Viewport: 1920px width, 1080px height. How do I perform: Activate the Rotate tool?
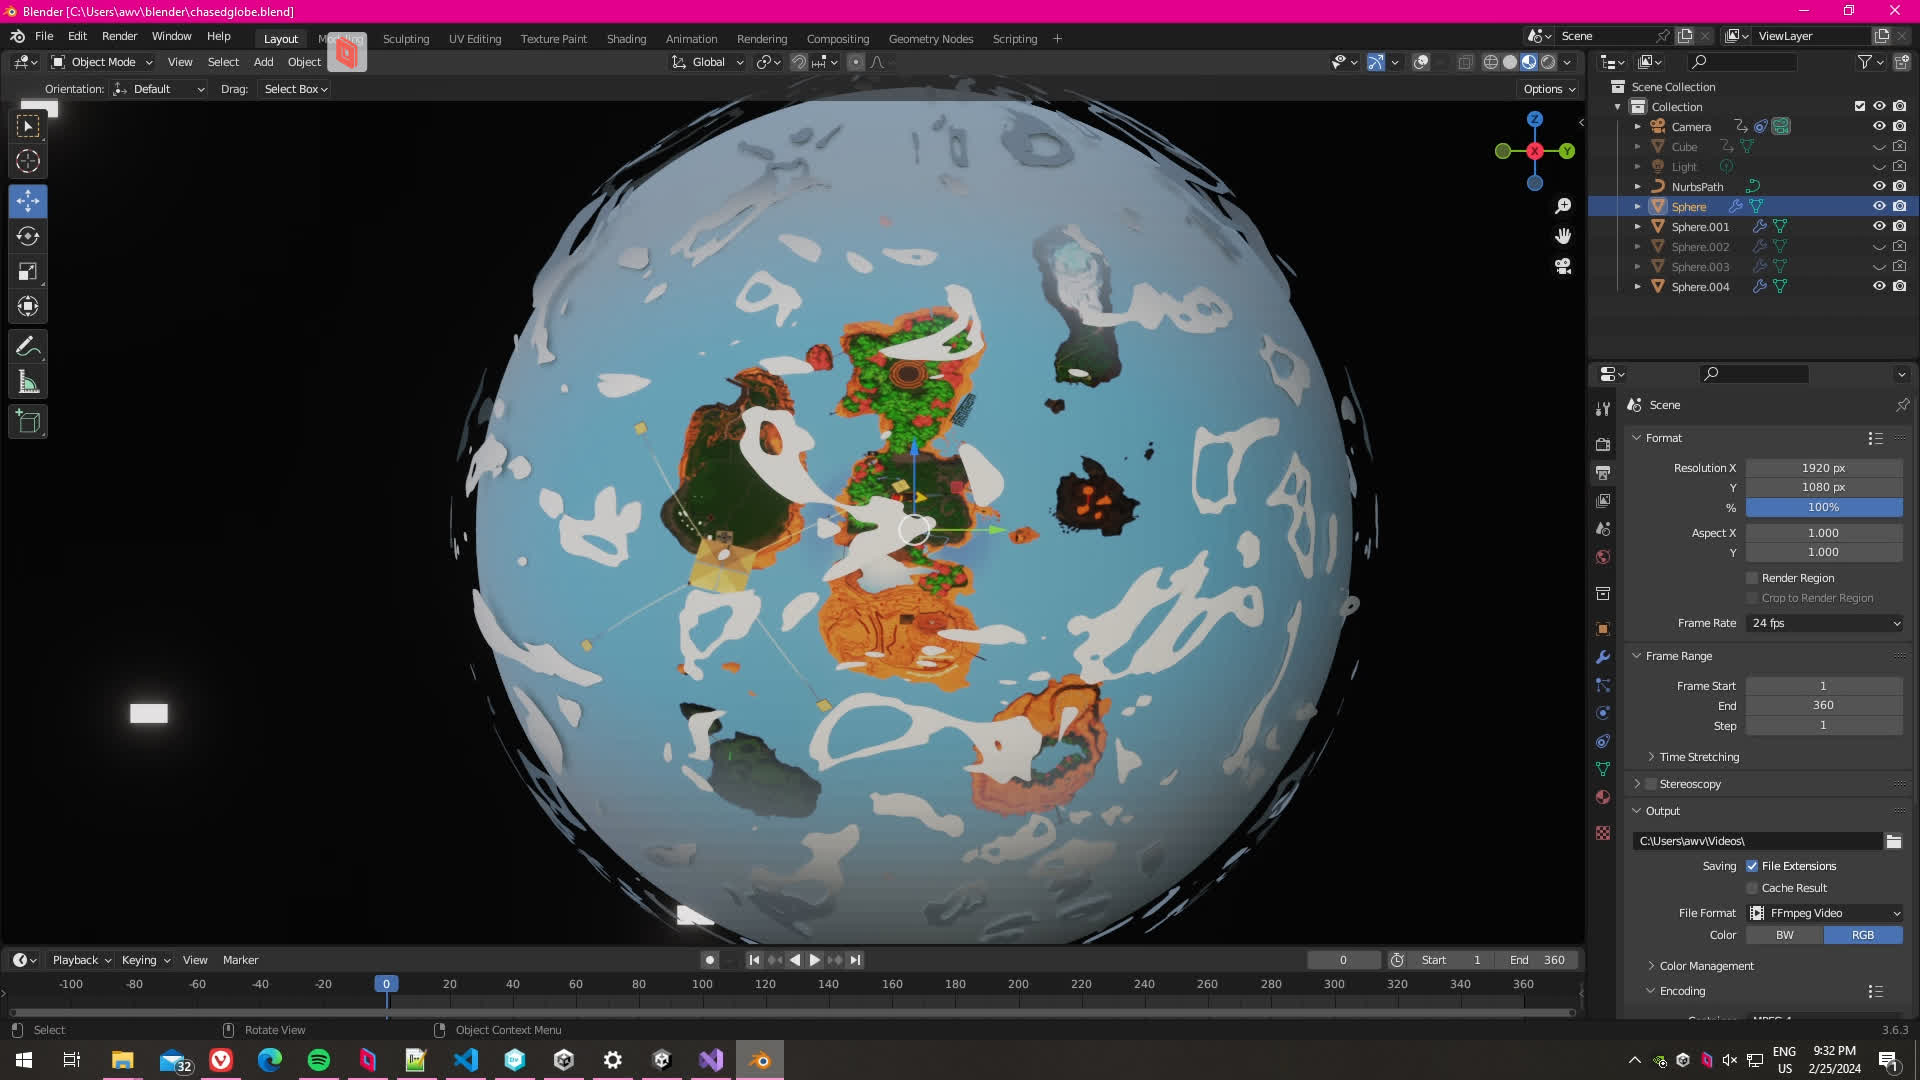point(28,236)
